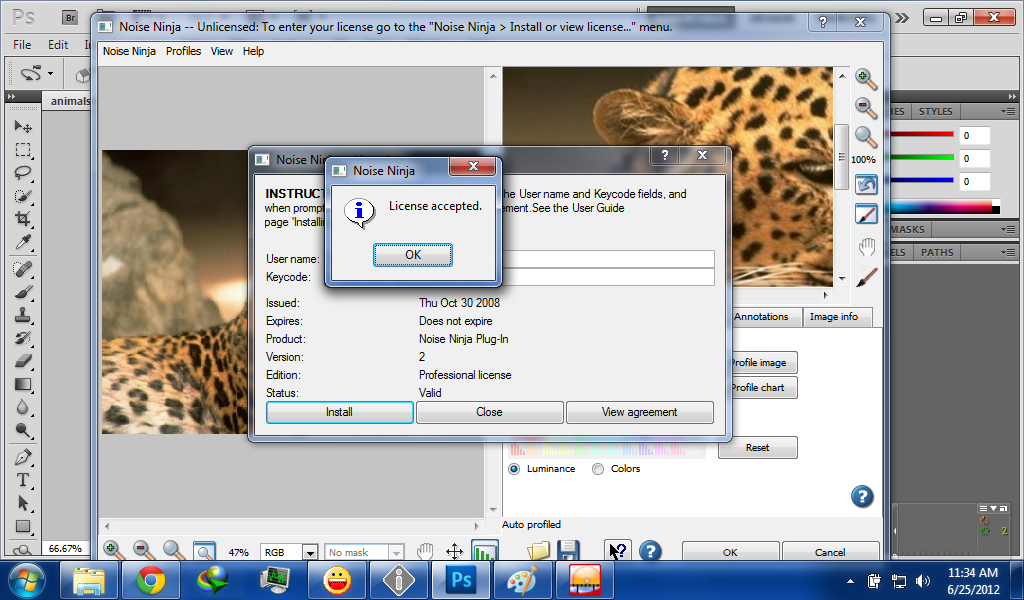The width and height of the screenshot is (1024, 600).
Task: Select the Blur tool
Action: (24, 407)
